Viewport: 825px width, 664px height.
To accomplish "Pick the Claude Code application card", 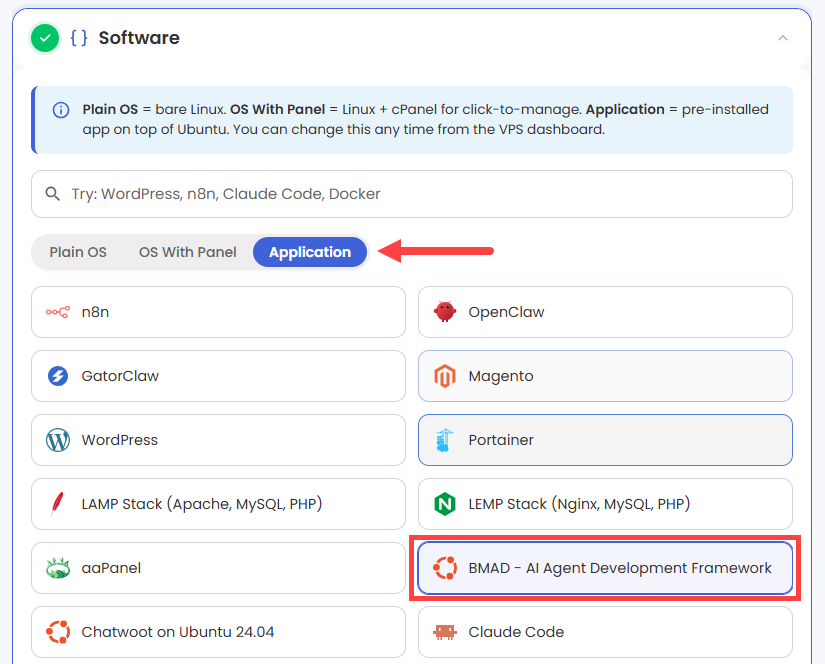I will click(x=605, y=632).
